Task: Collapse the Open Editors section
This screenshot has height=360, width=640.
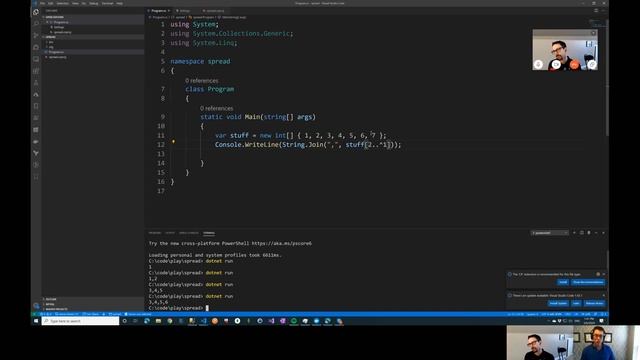Action: (x=93, y=17)
